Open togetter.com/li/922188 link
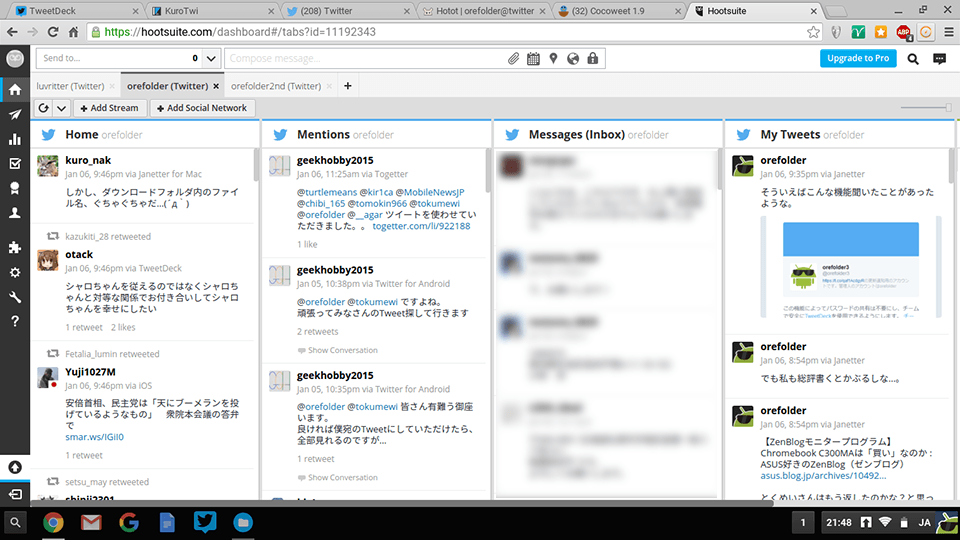960x540 pixels. pos(421,226)
